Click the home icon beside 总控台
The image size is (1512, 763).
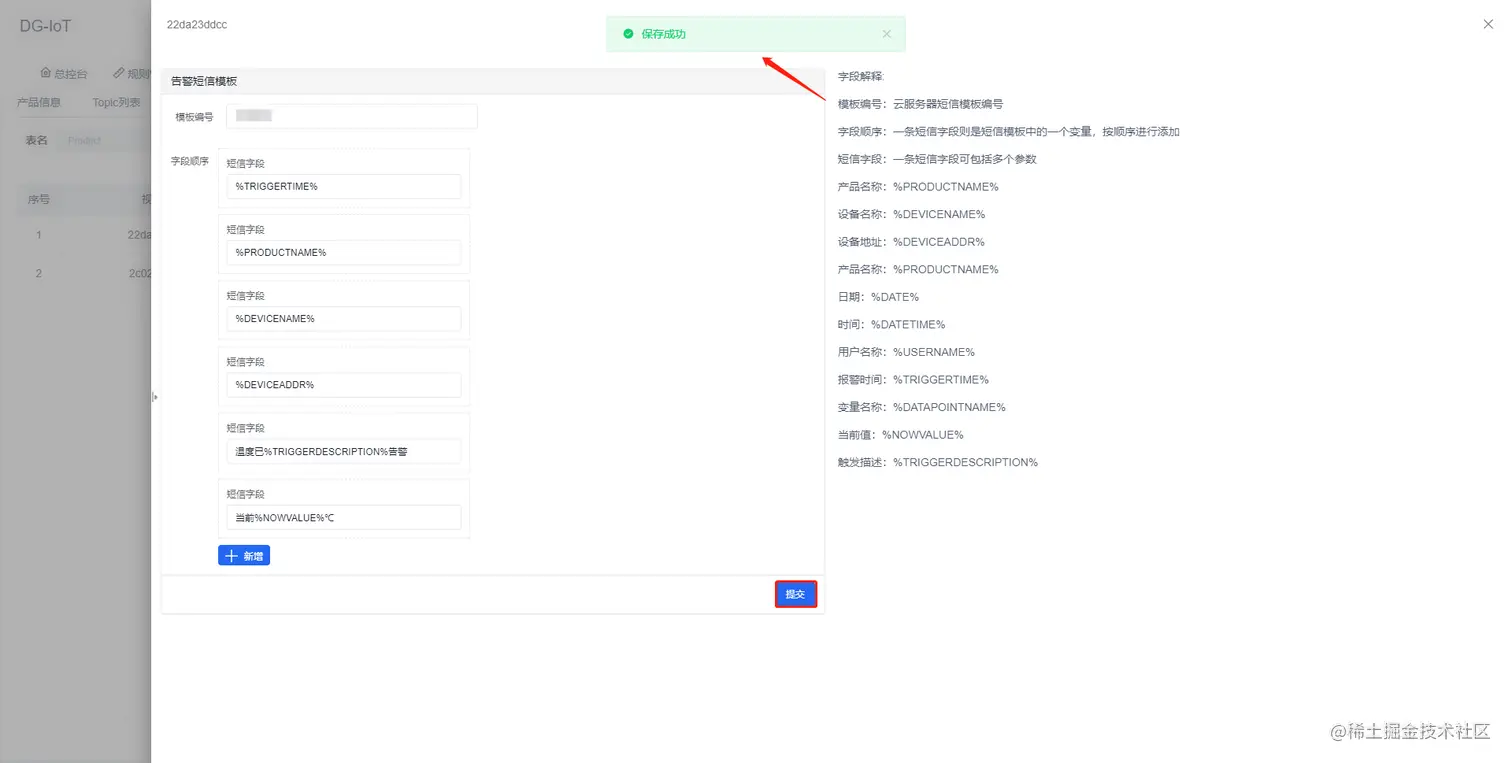point(45,73)
